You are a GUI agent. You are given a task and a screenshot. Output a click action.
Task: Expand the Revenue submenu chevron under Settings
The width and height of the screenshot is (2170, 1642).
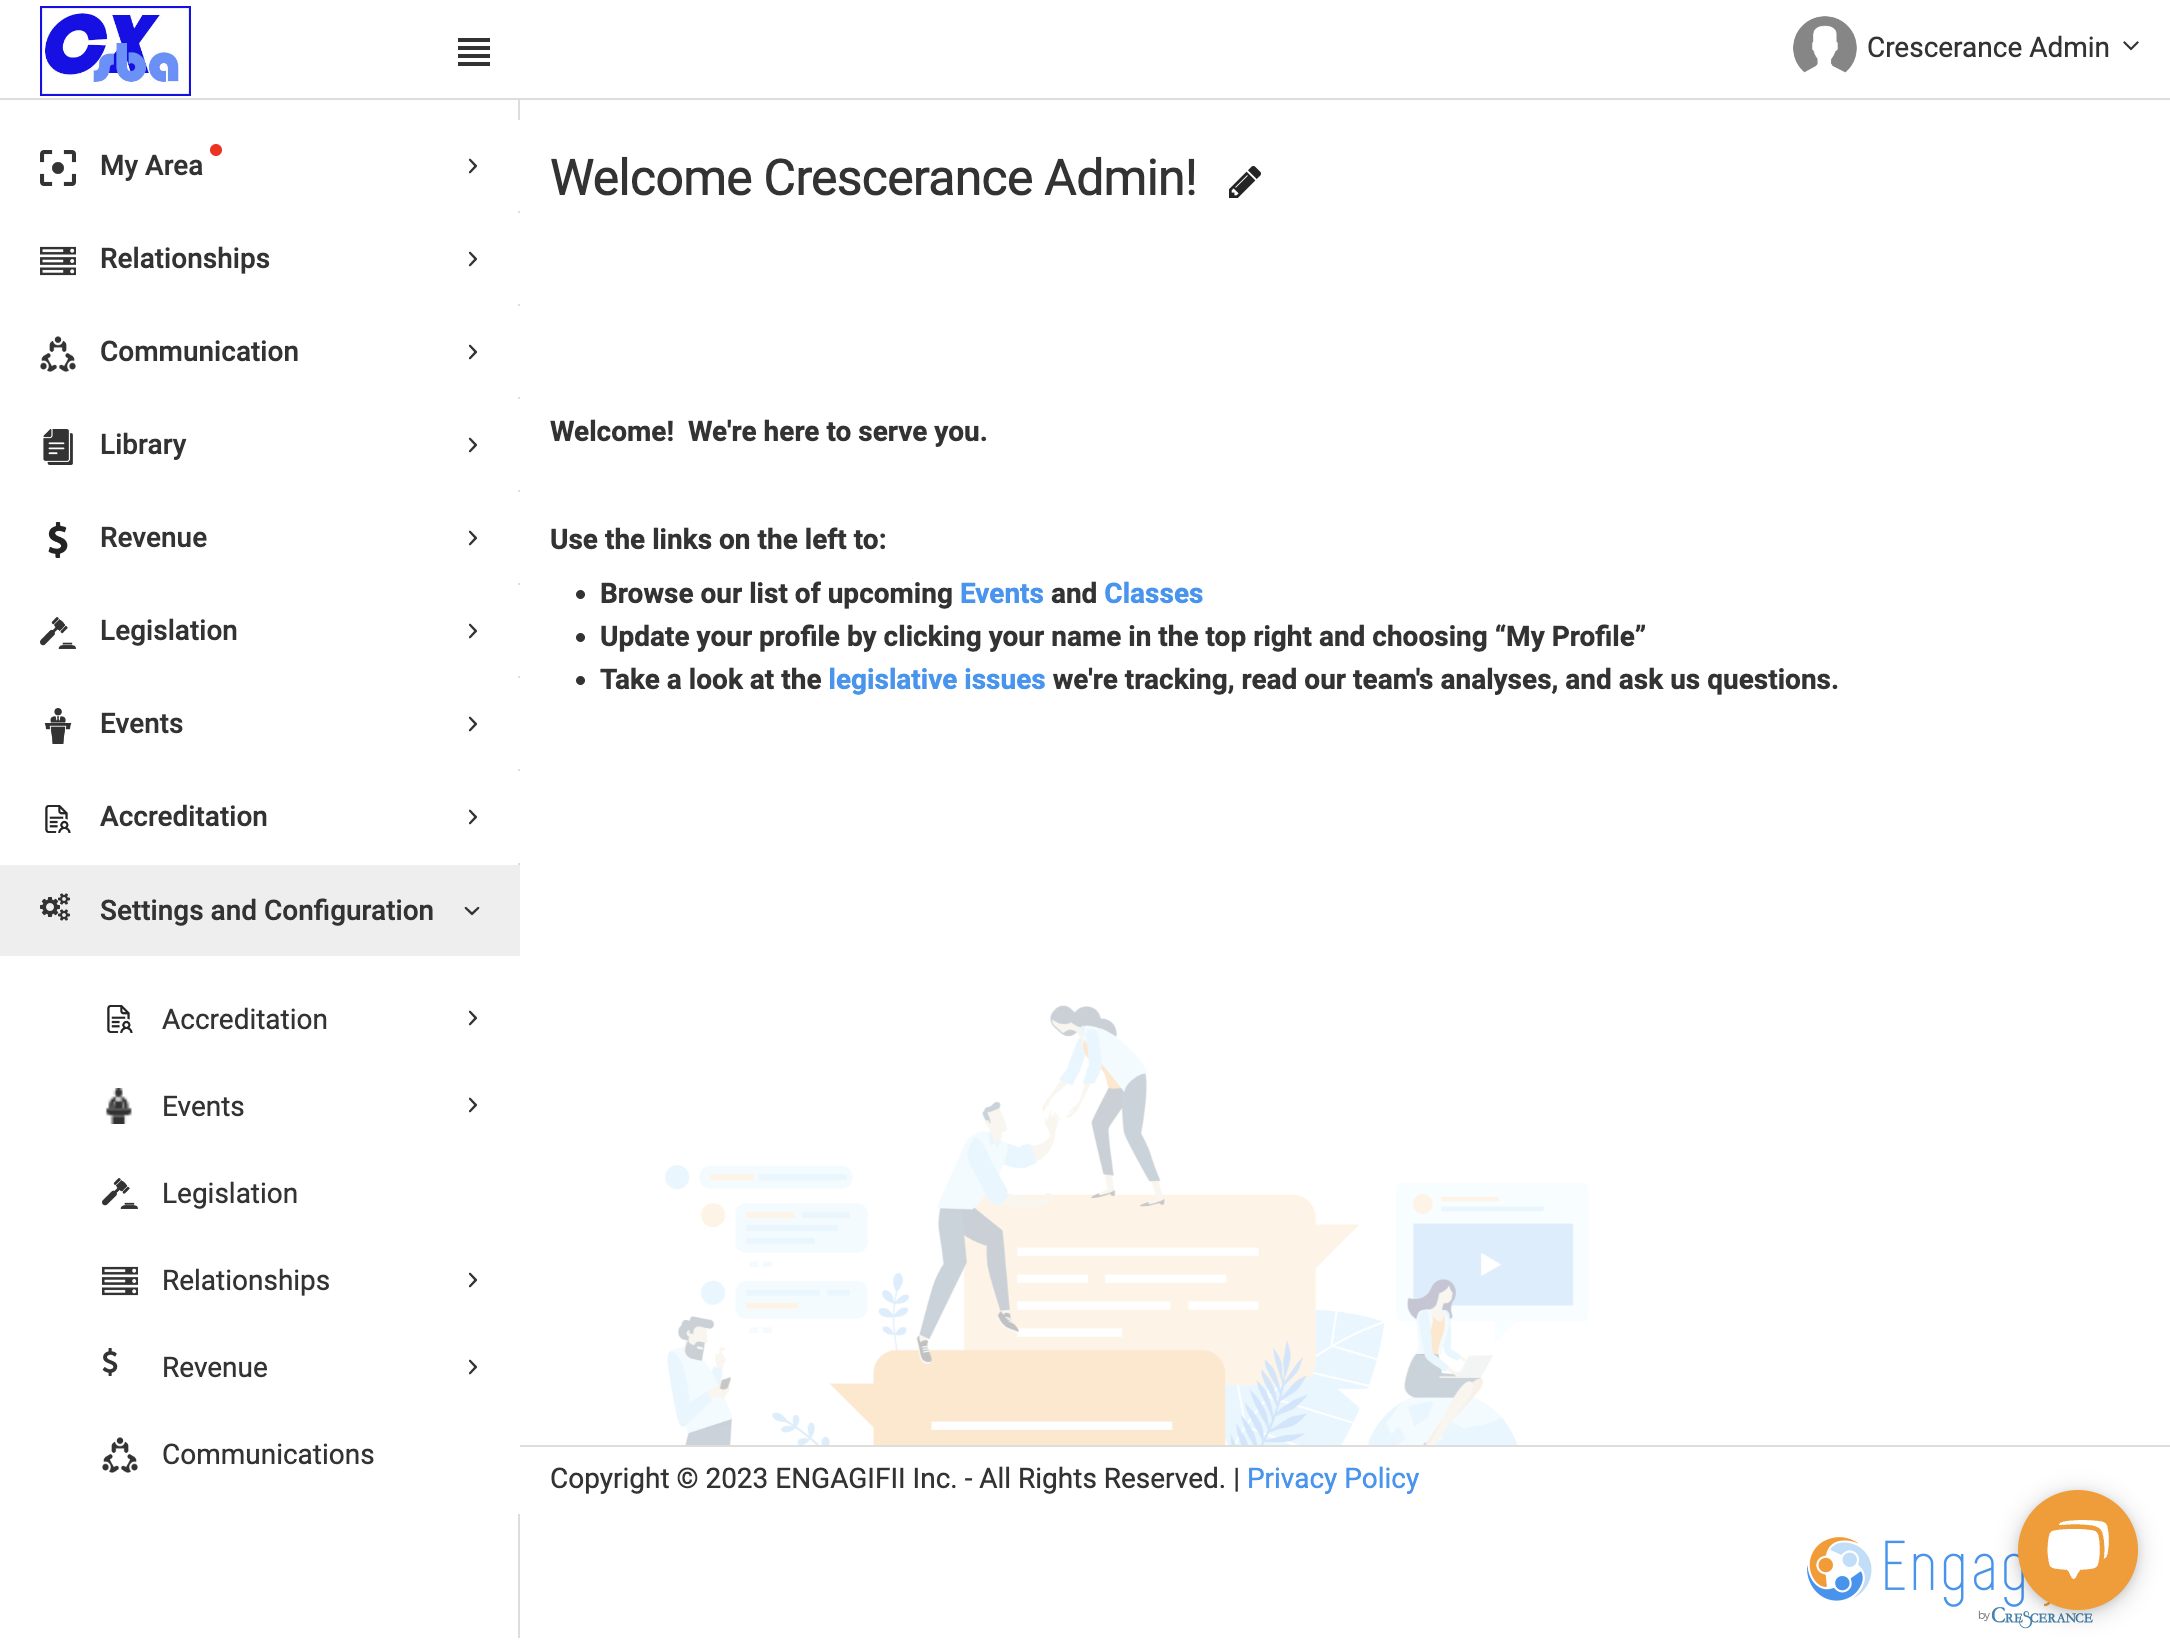pos(473,1367)
